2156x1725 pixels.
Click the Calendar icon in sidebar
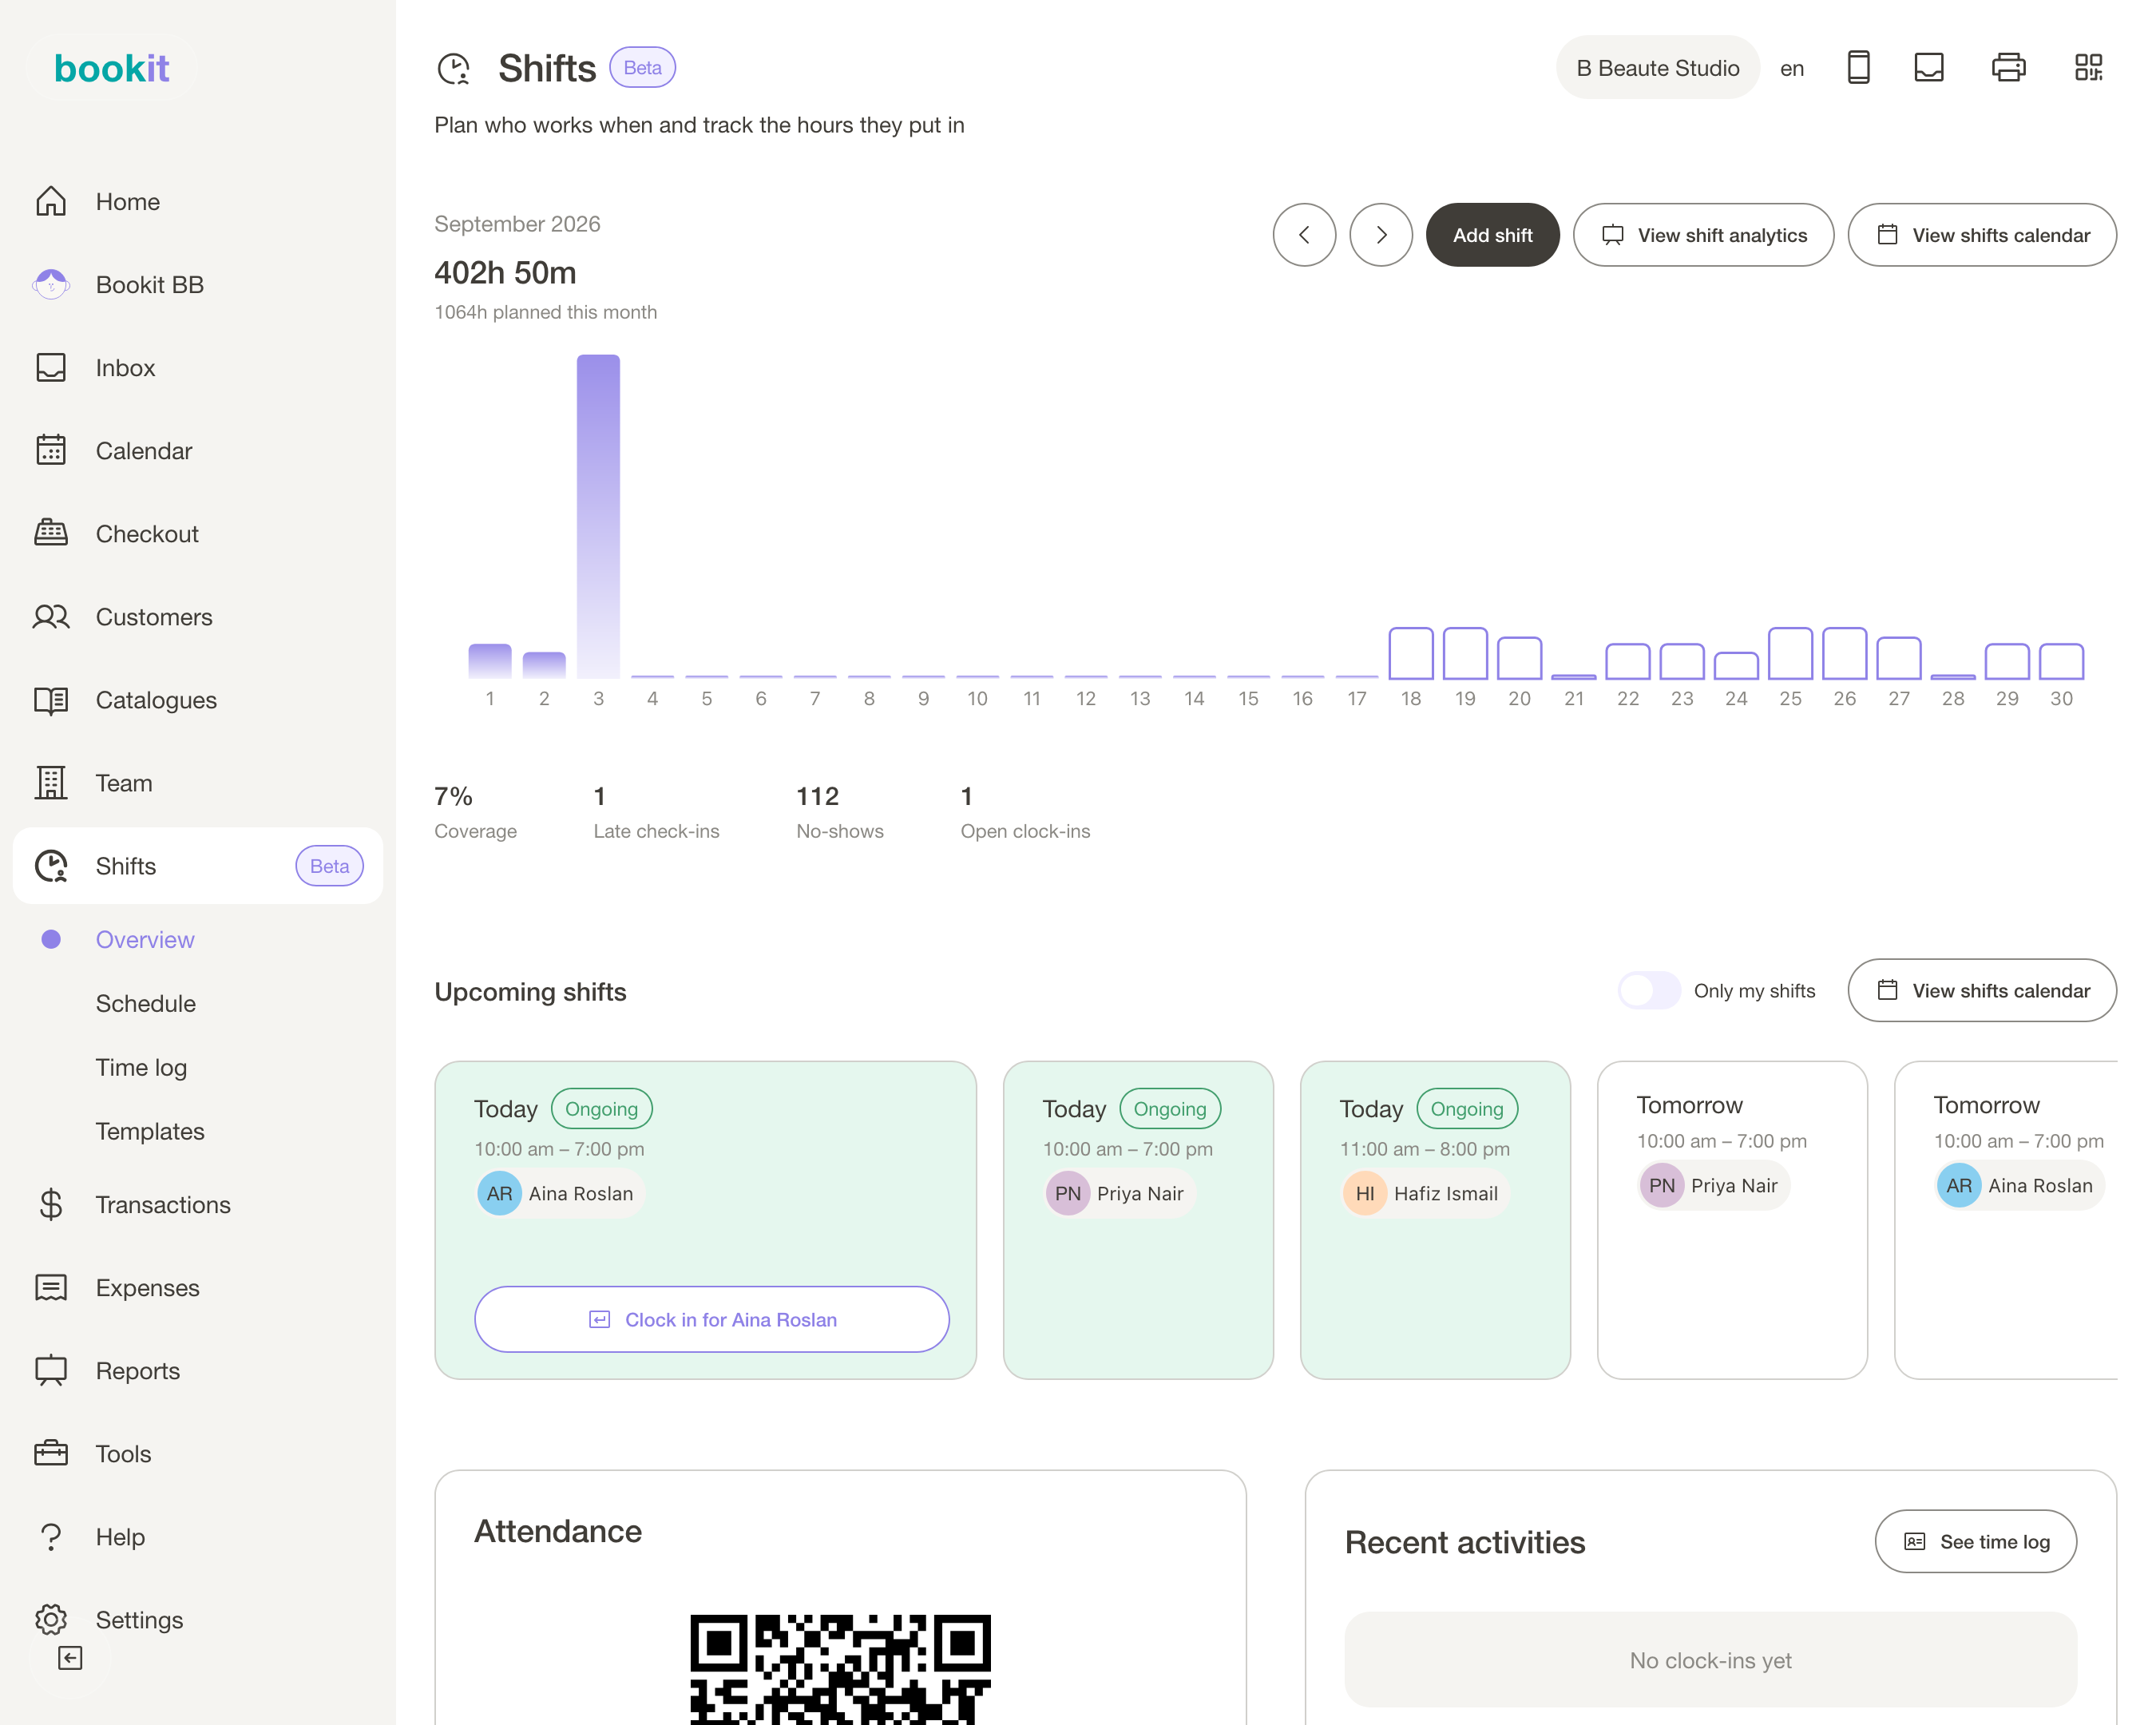[51, 450]
